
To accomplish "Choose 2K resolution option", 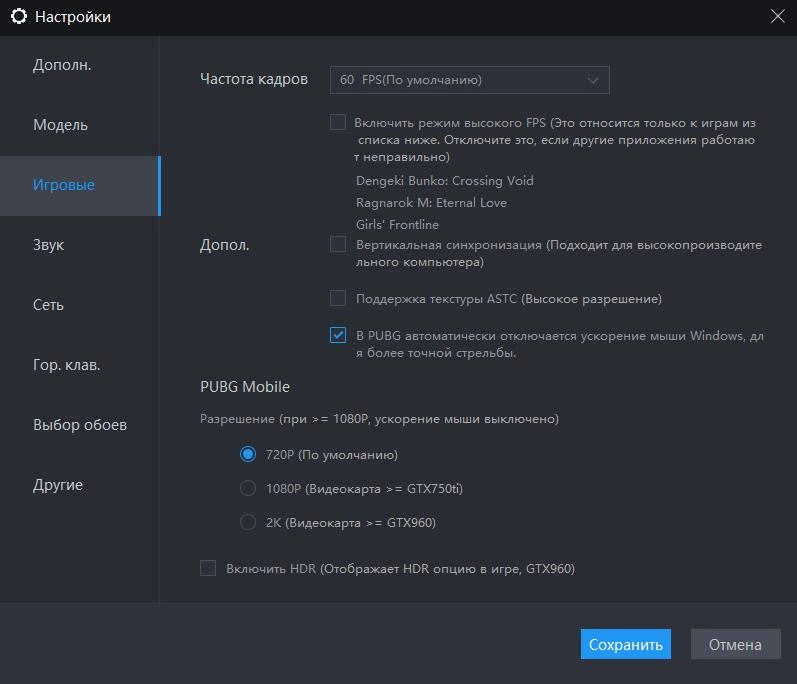I will [248, 522].
